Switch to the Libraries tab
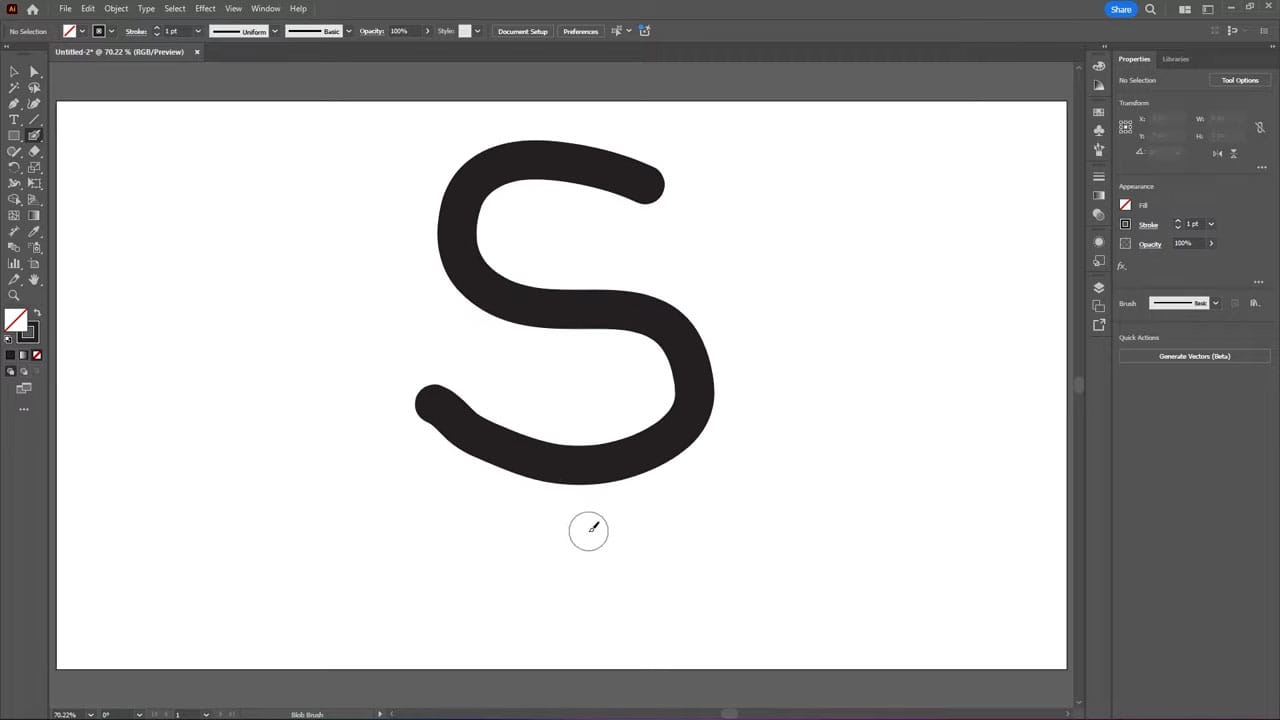The height and width of the screenshot is (720, 1280). click(x=1176, y=59)
